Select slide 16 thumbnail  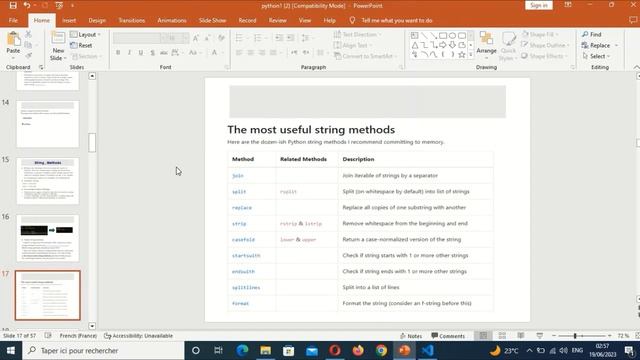(x=48, y=238)
